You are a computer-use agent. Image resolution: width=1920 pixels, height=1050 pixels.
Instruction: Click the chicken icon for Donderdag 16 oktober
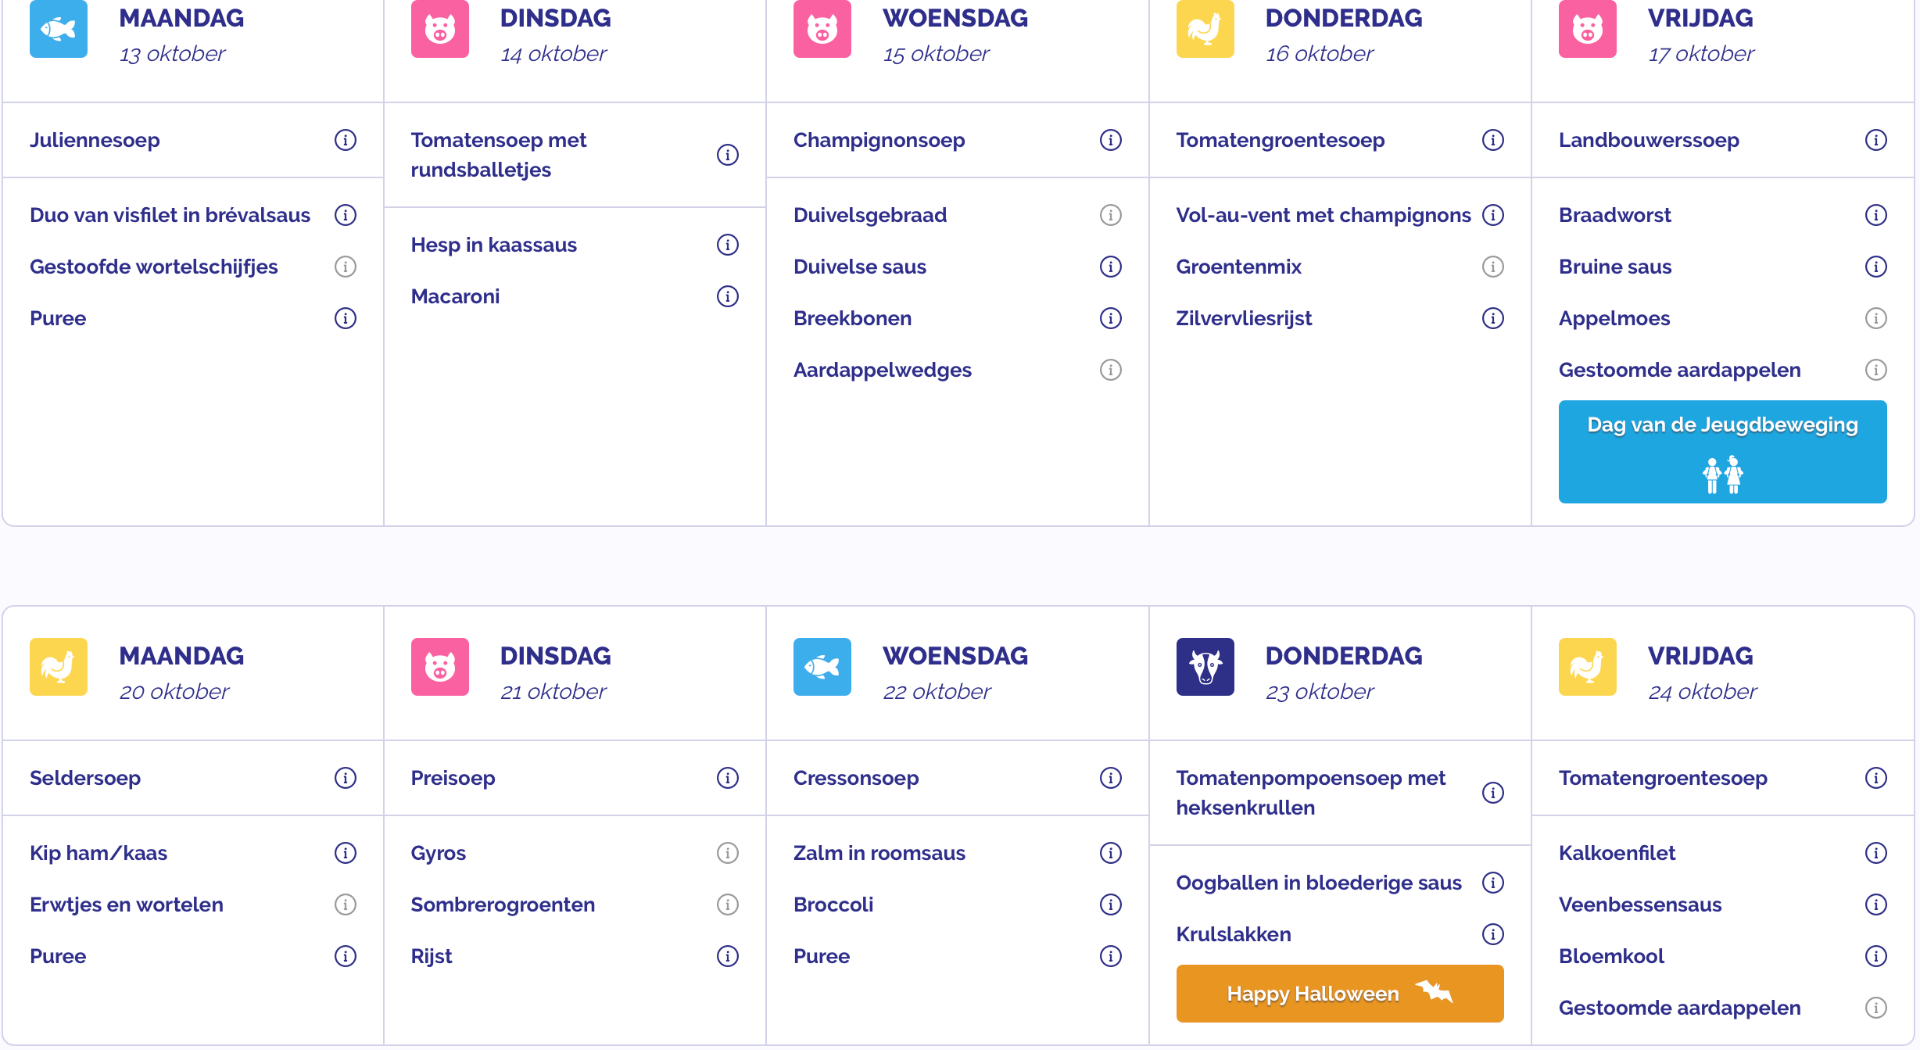click(x=1205, y=29)
